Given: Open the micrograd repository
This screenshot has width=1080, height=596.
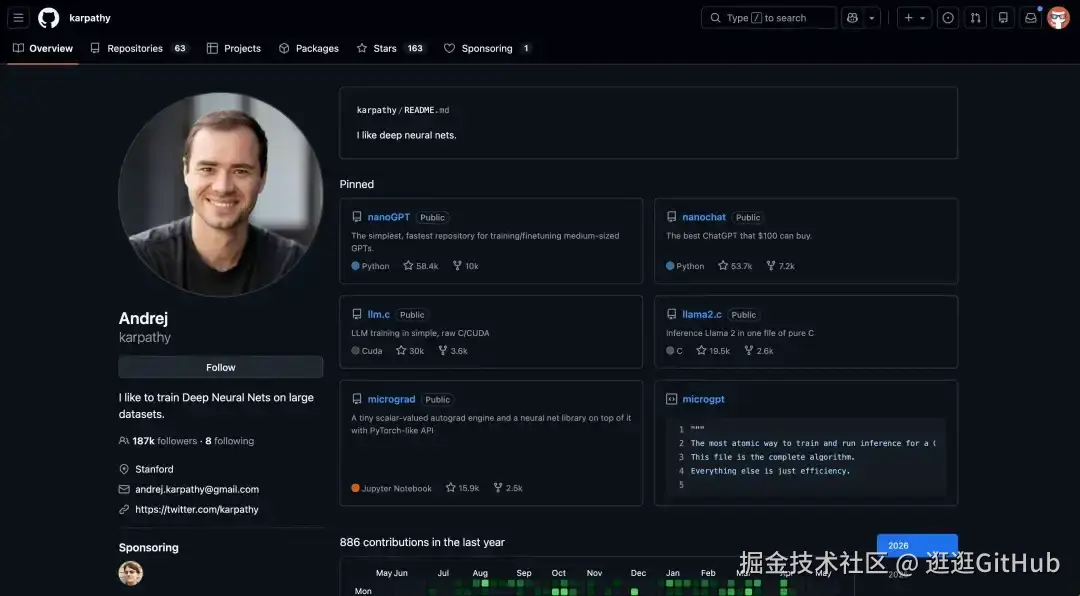Looking at the screenshot, I should tap(391, 399).
